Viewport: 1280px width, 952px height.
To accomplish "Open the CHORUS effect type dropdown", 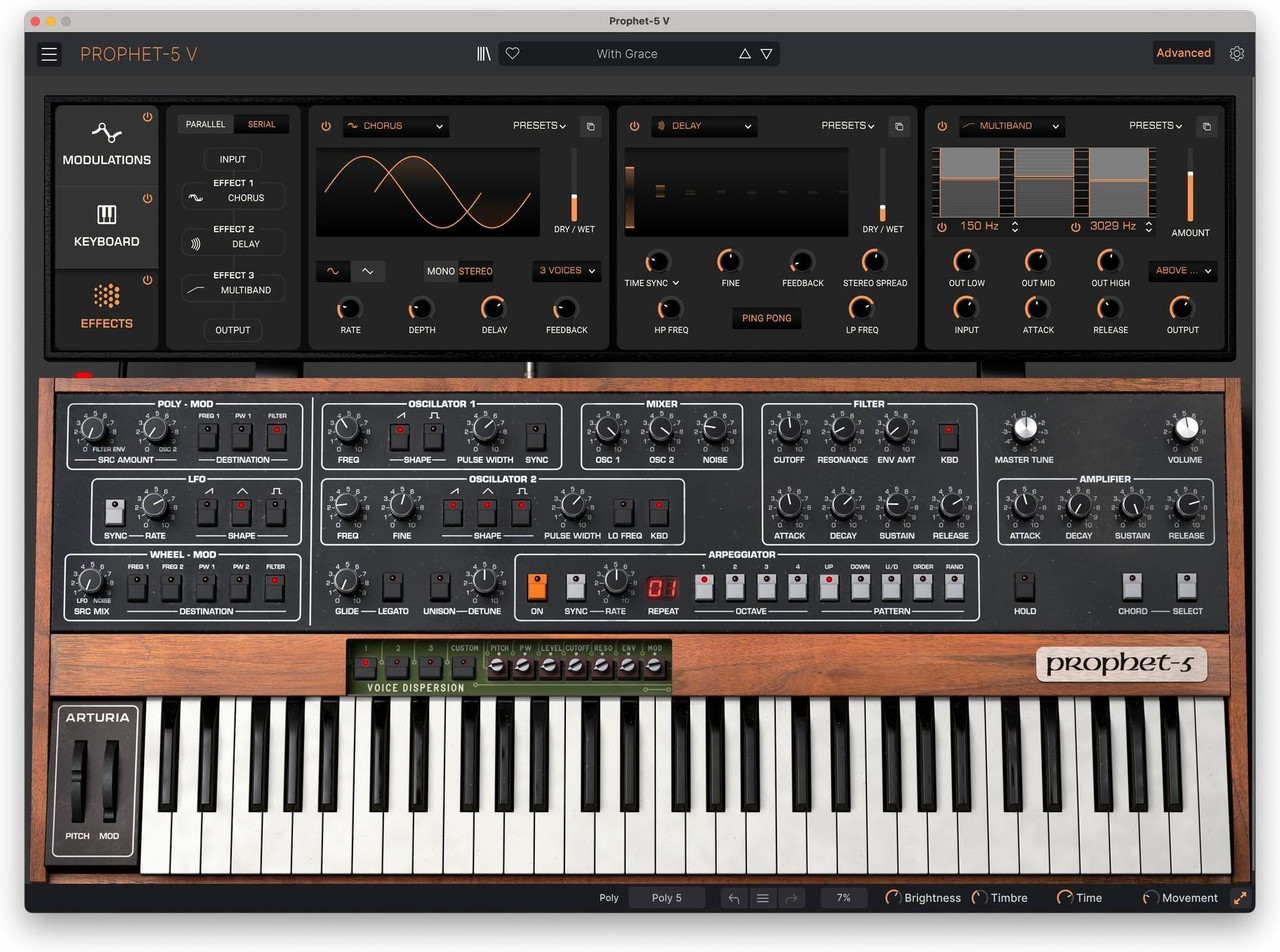I will click(395, 126).
